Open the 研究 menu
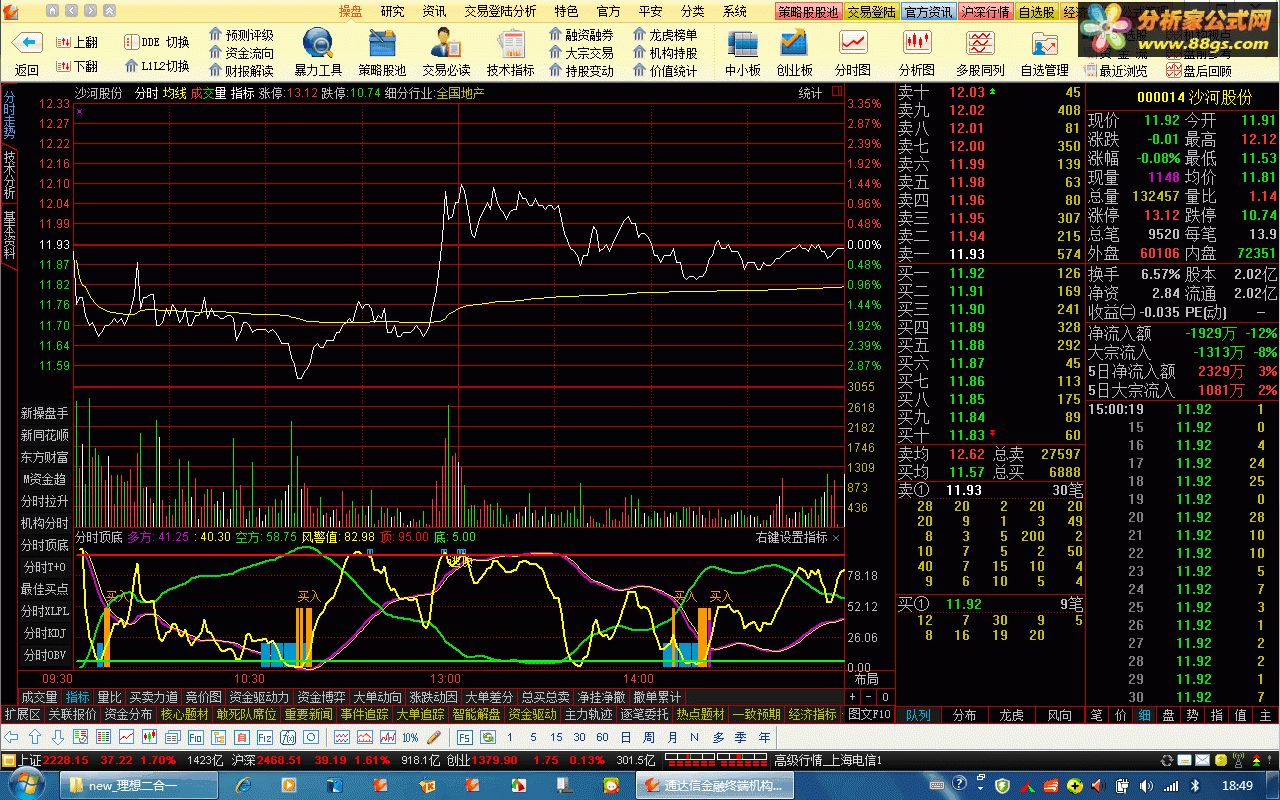The width and height of the screenshot is (1280, 800). coord(393,11)
